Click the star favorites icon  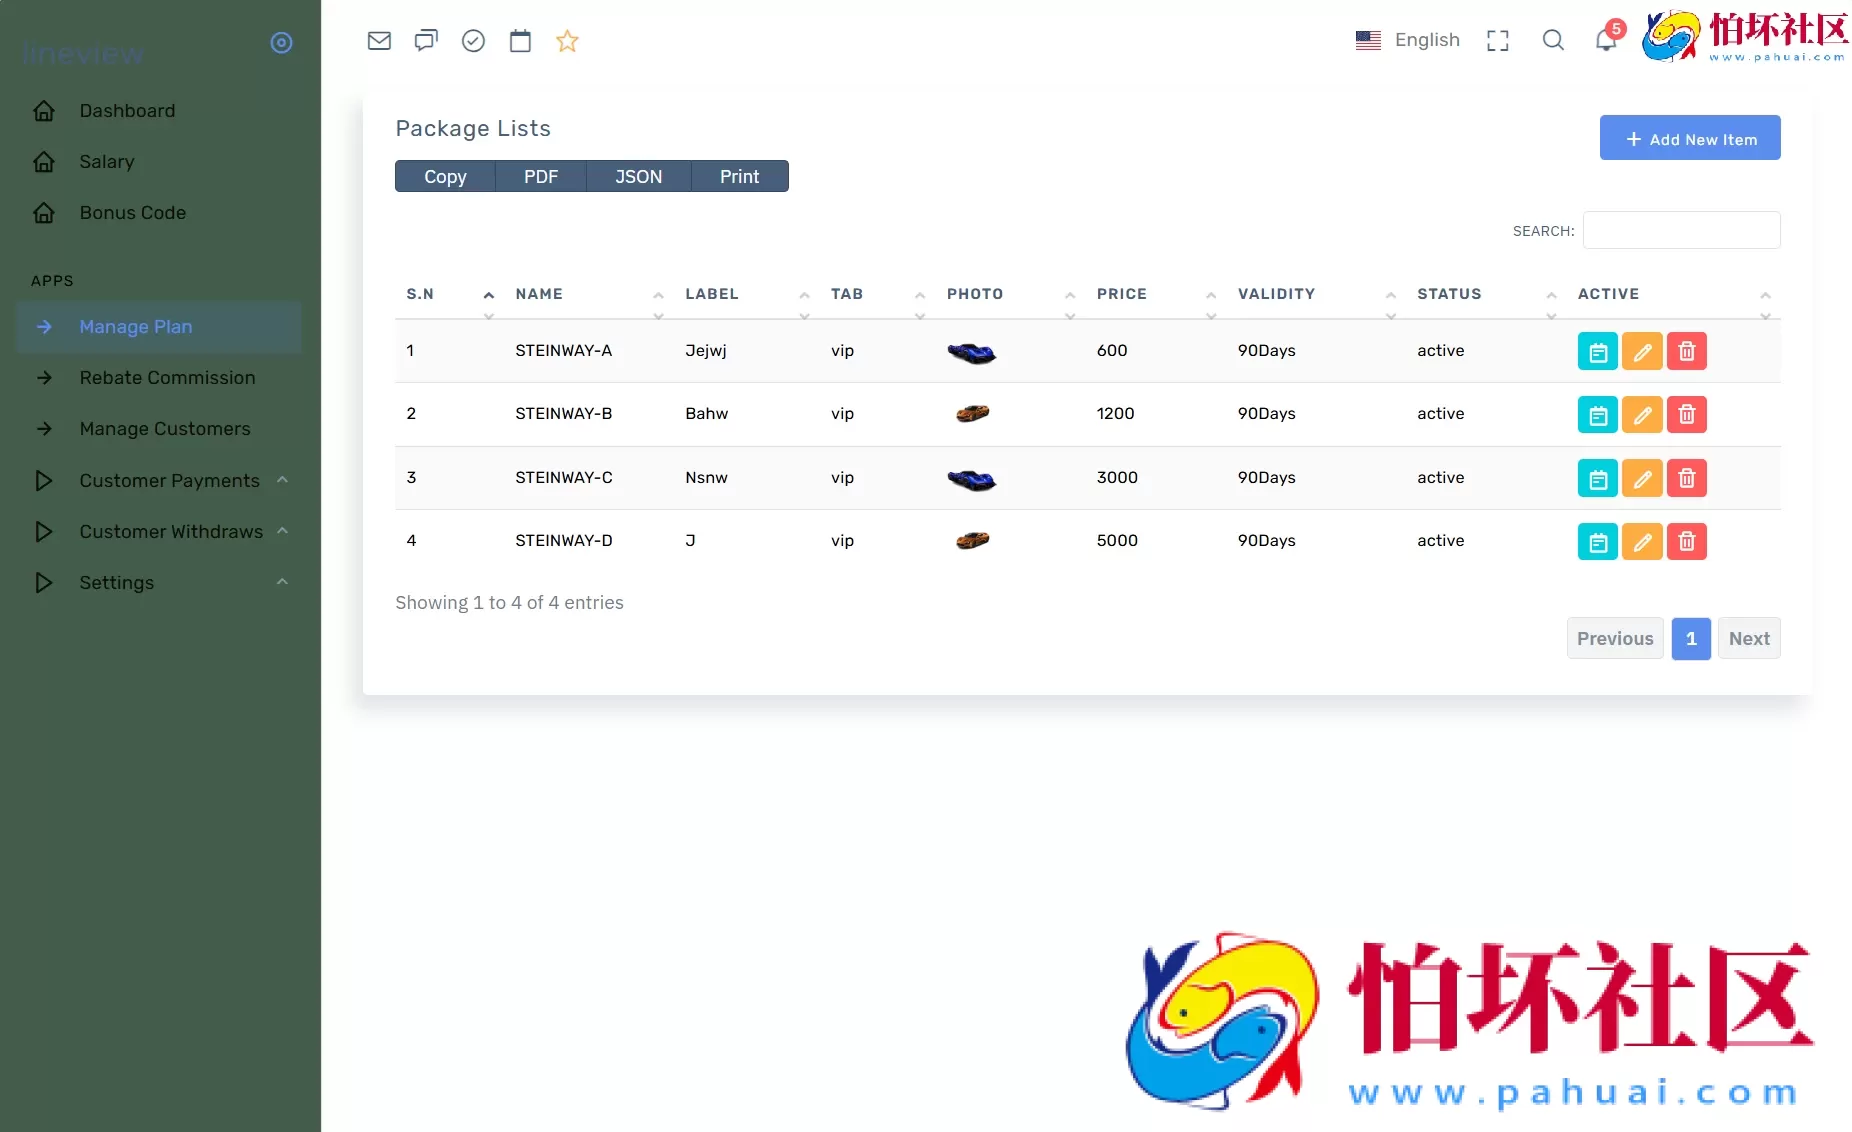pos(567,41)
